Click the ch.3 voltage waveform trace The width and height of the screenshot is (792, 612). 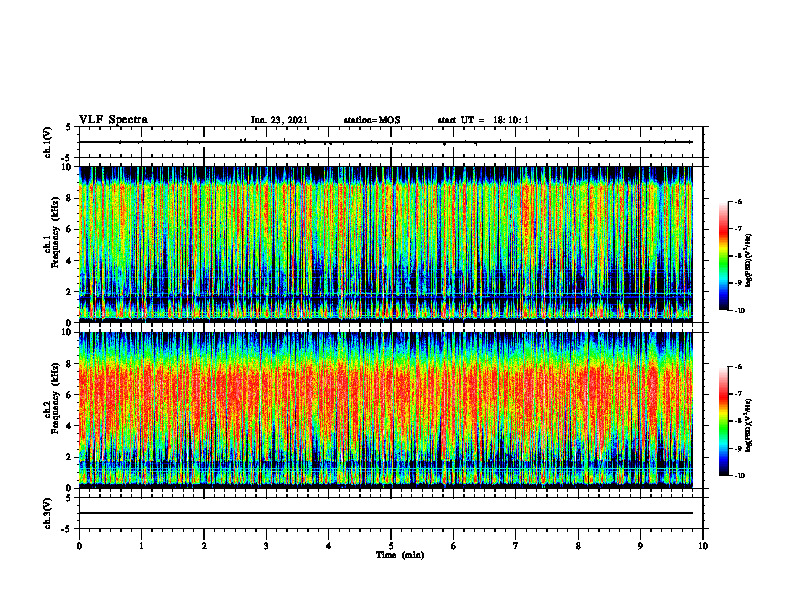coord(386,513)
